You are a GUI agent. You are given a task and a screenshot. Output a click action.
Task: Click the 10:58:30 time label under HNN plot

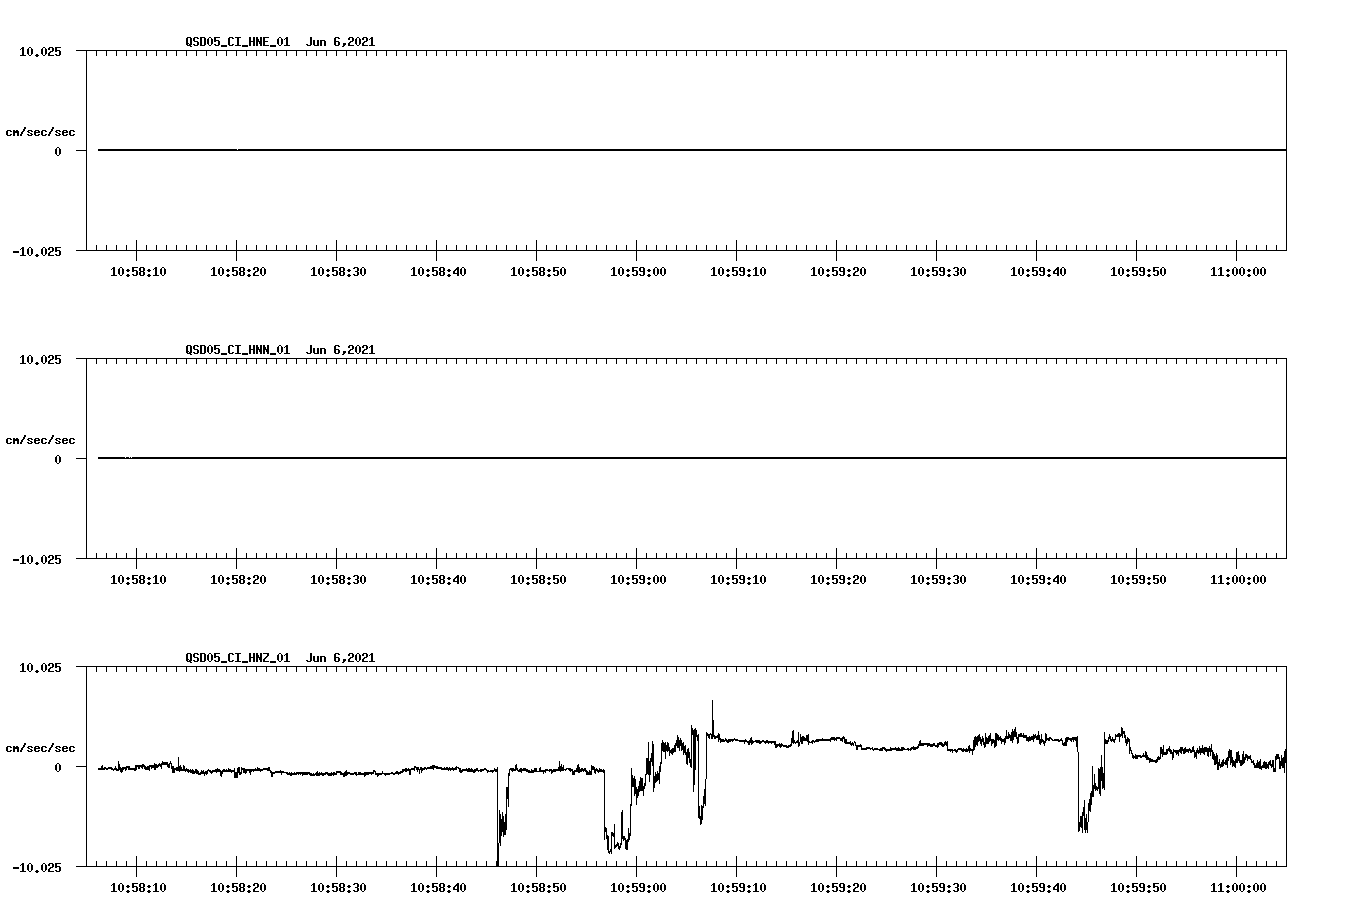coord(338,580)
